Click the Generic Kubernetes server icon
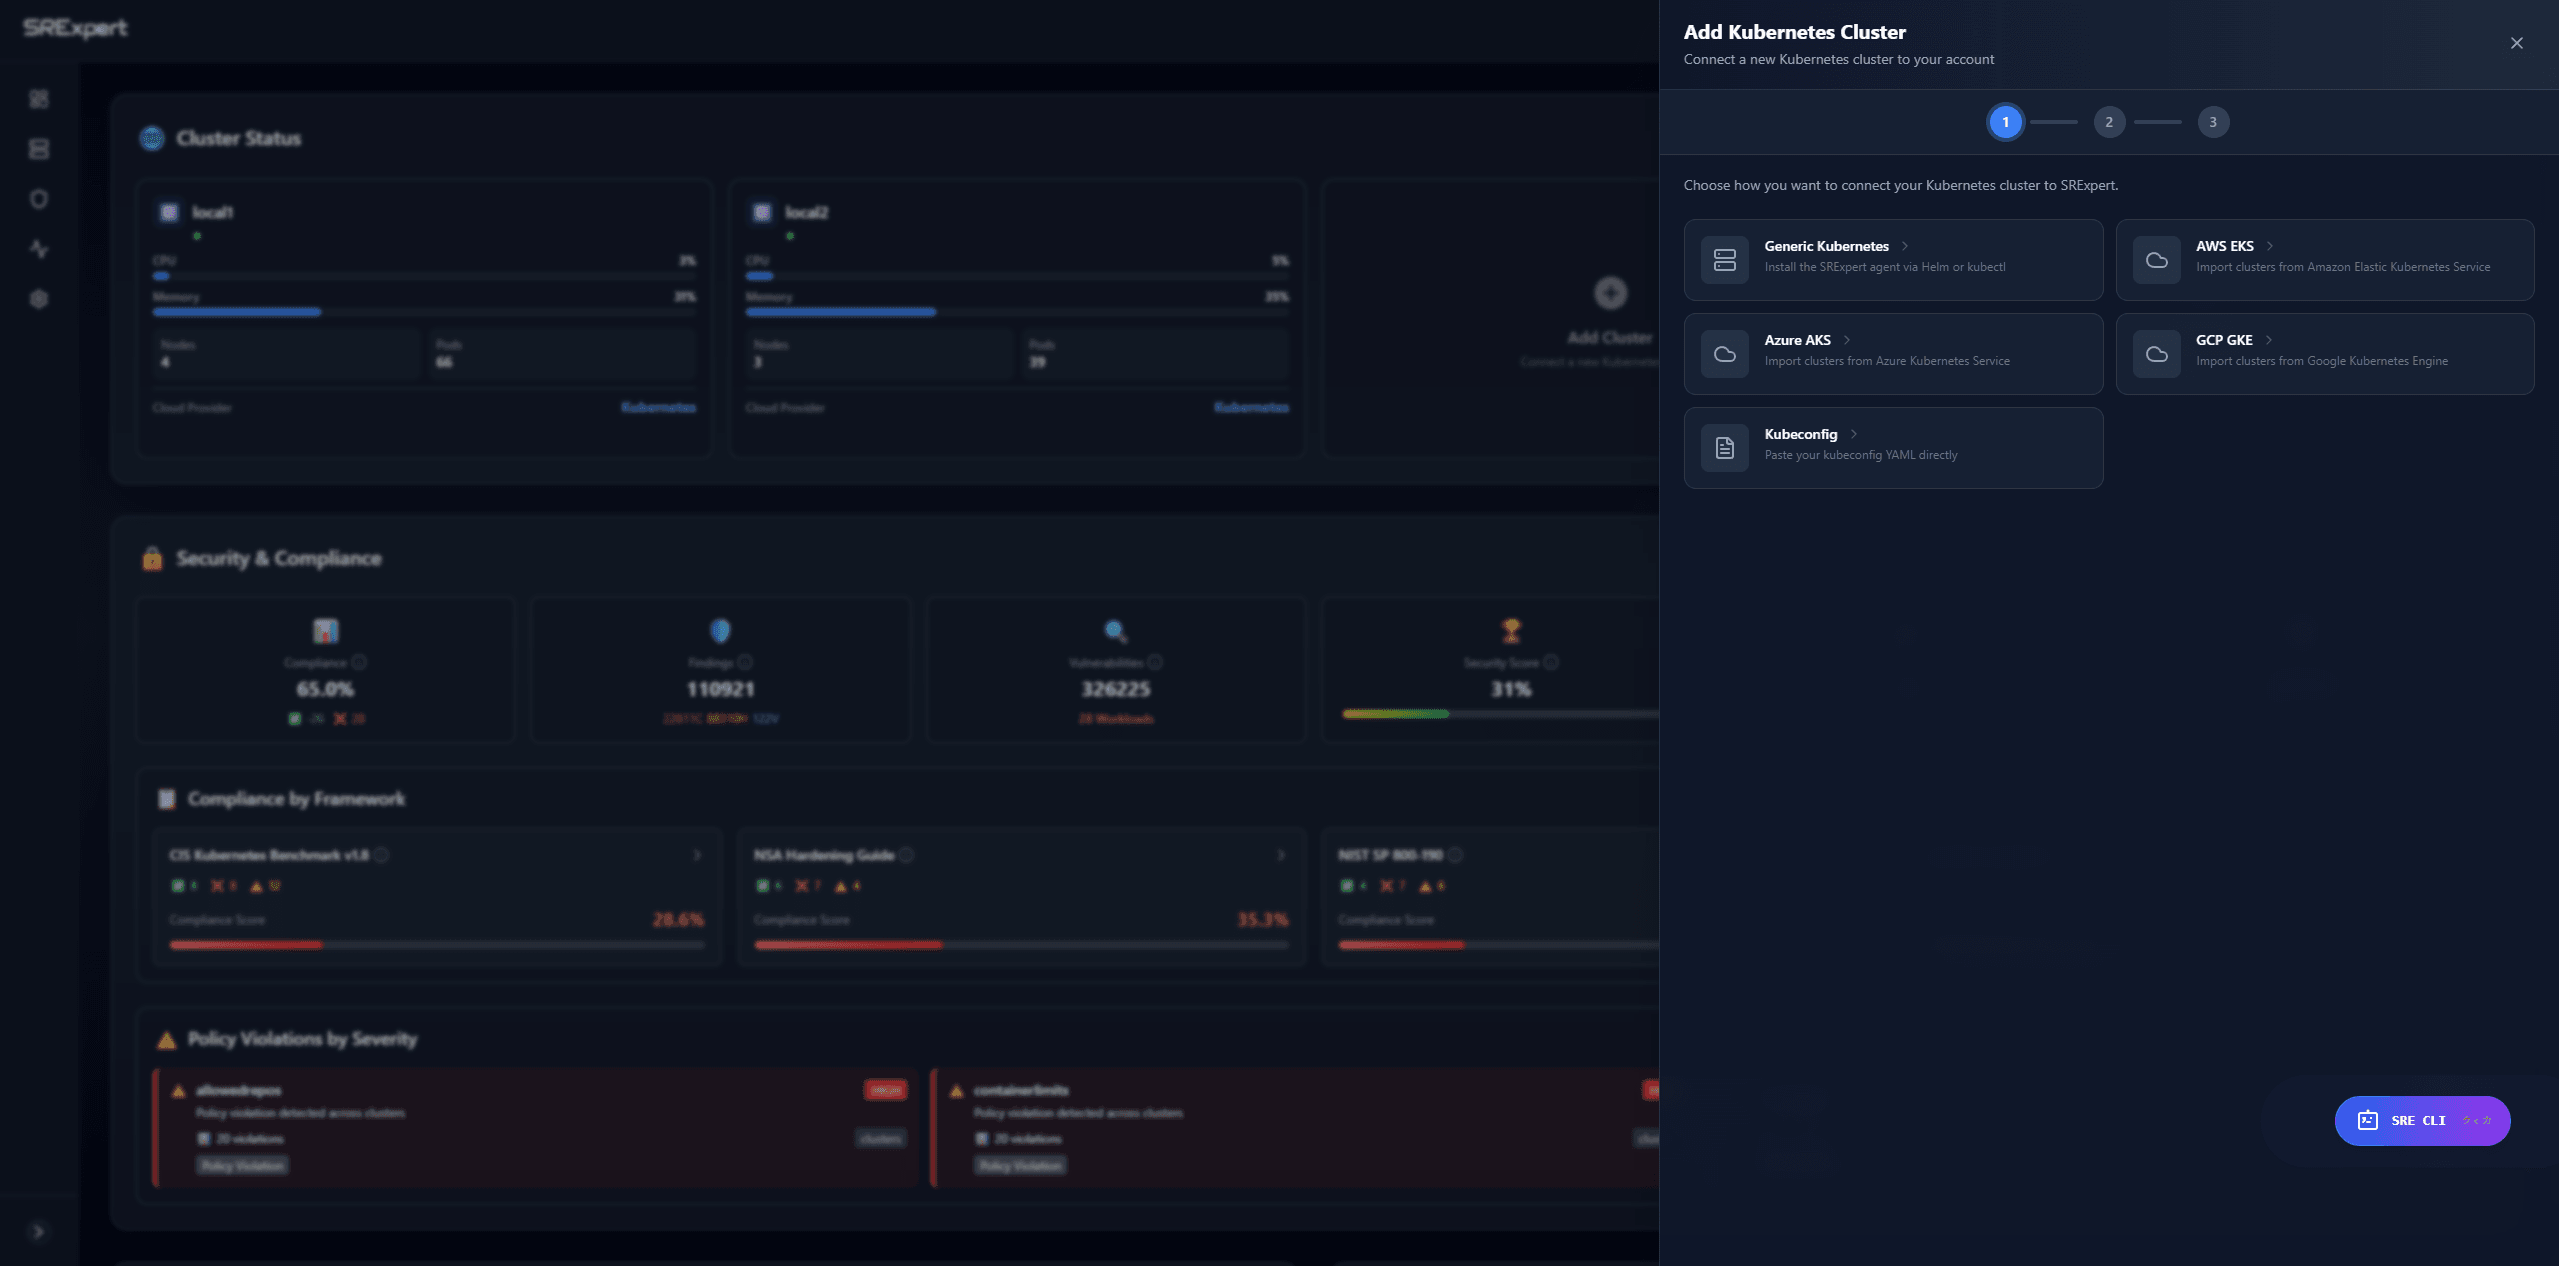Viewport: 2559px width, 1266px height. pos(1724,260)
